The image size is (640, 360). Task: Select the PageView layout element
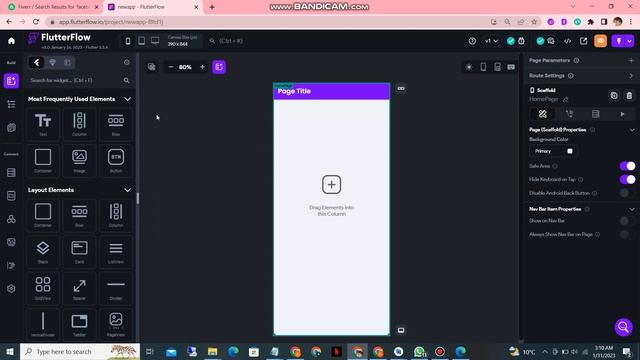click(x=116, y=324)
